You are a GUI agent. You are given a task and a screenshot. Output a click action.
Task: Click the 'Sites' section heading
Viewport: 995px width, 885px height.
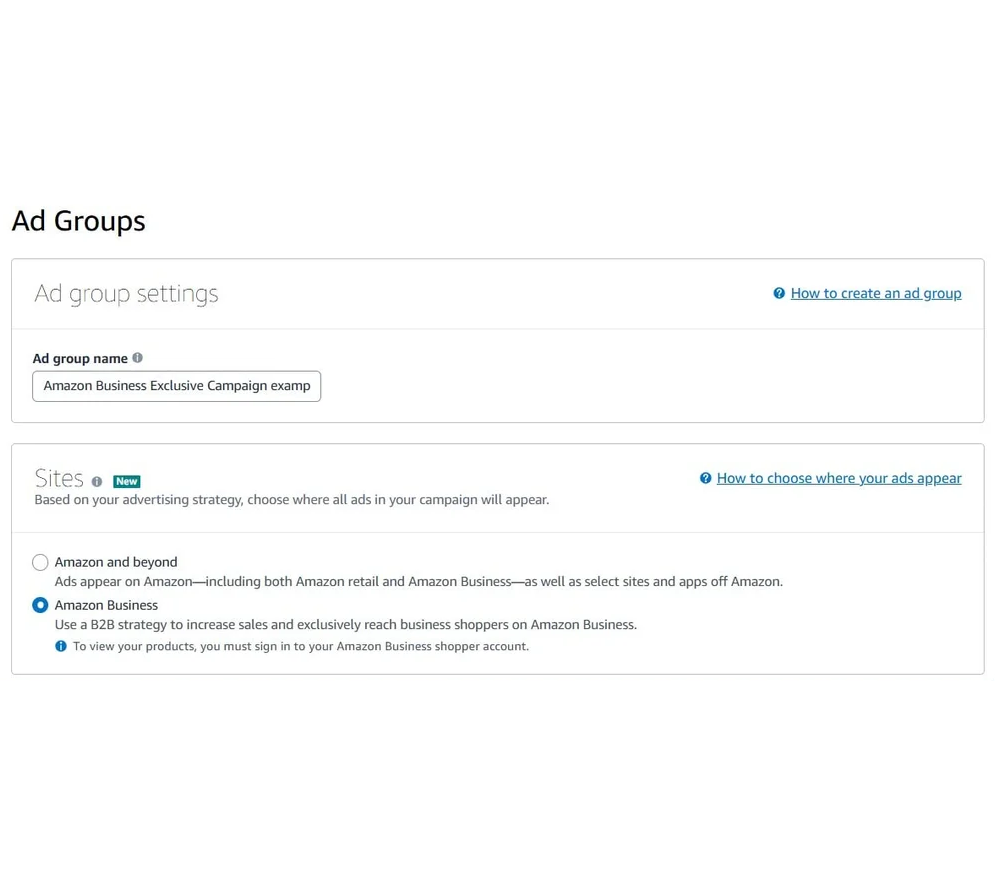tap(59, 478)
